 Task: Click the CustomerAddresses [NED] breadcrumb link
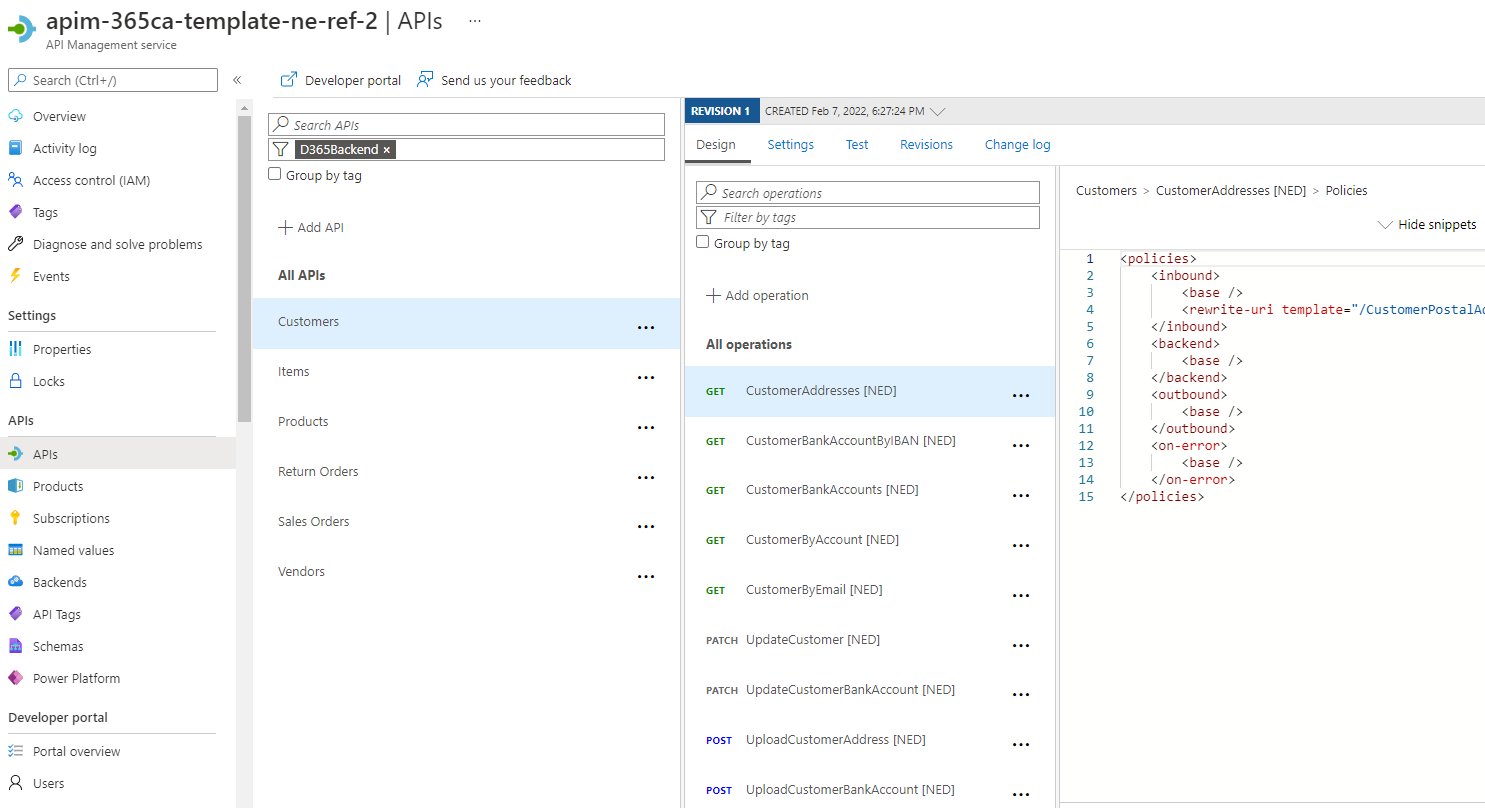(1231, 191)
